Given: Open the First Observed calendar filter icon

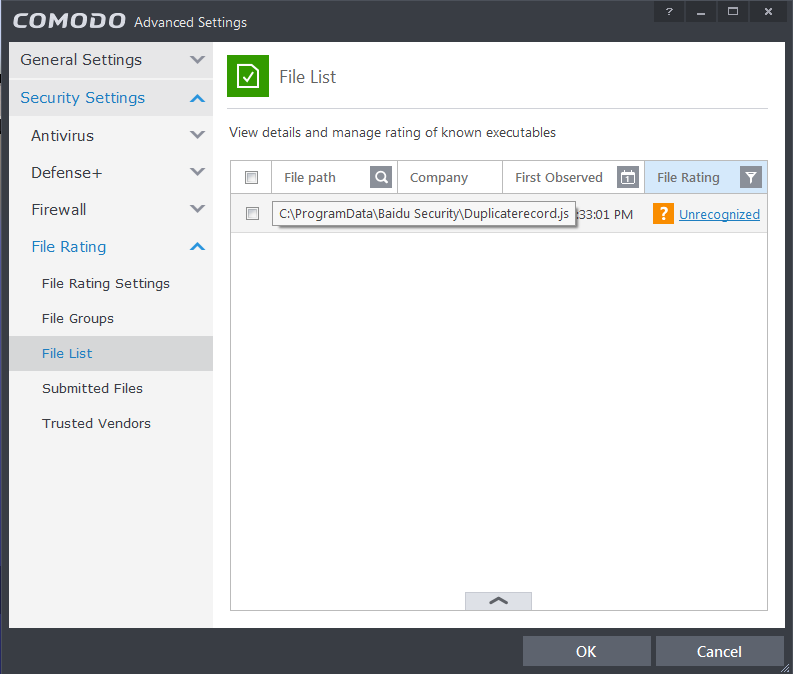Looking at the screenshot, I should pos(628,177).
